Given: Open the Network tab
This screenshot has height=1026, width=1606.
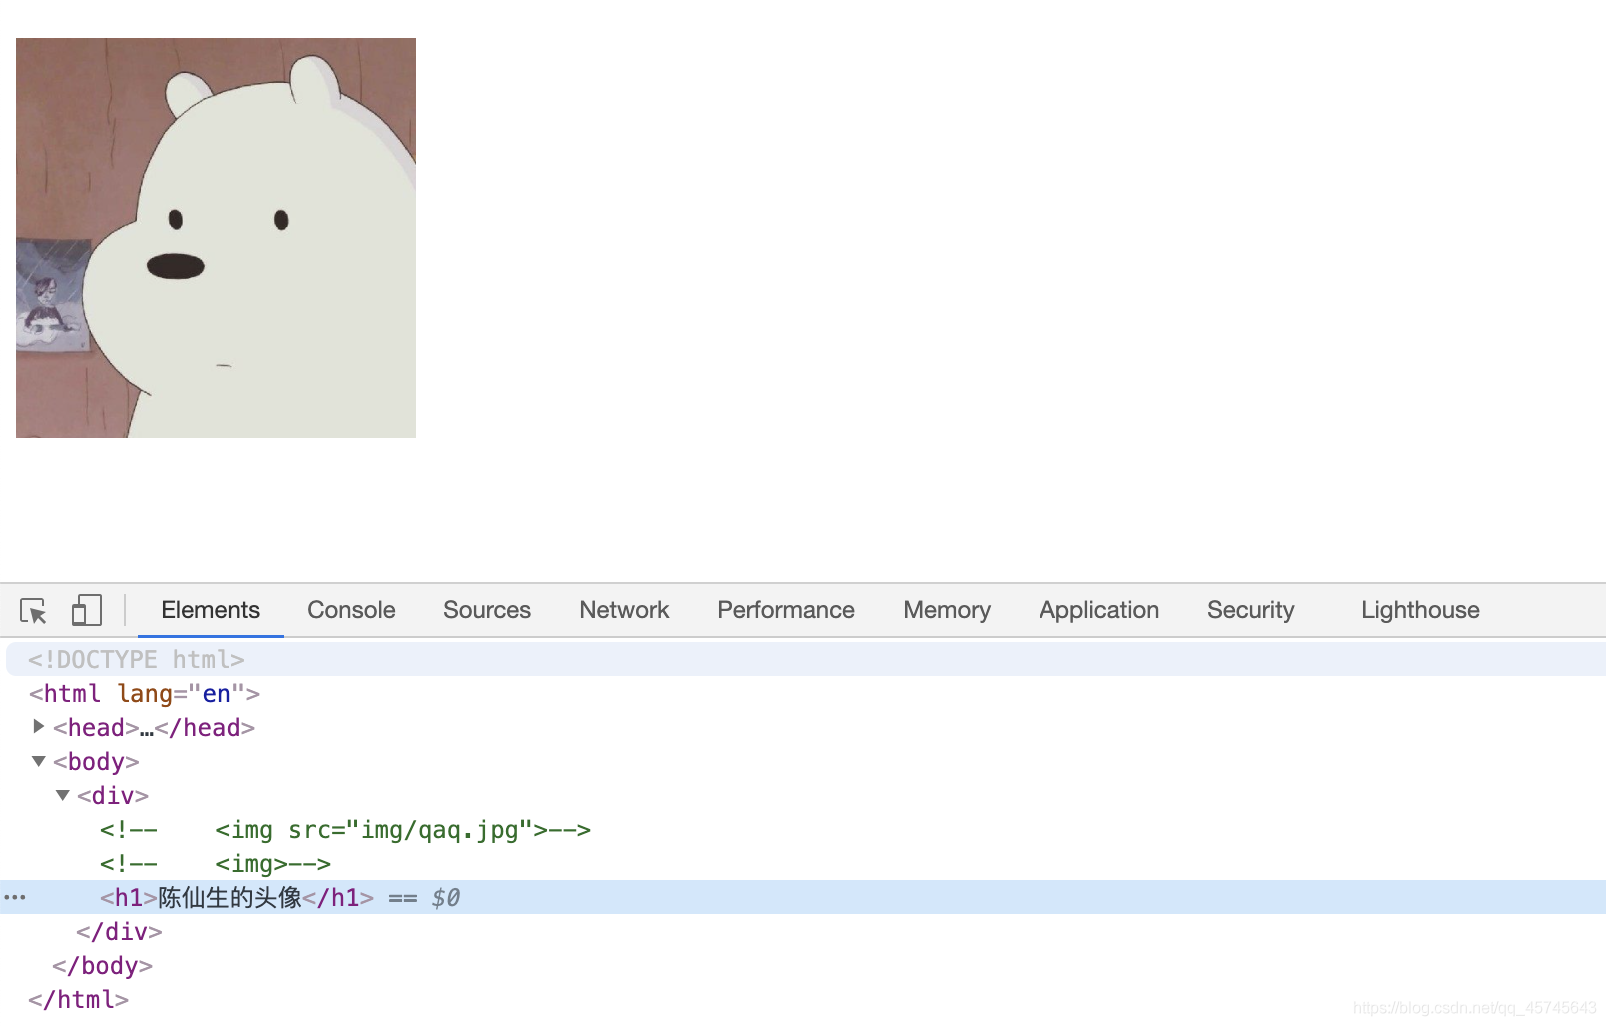Looking at the screenshot, I should [624, 610].
